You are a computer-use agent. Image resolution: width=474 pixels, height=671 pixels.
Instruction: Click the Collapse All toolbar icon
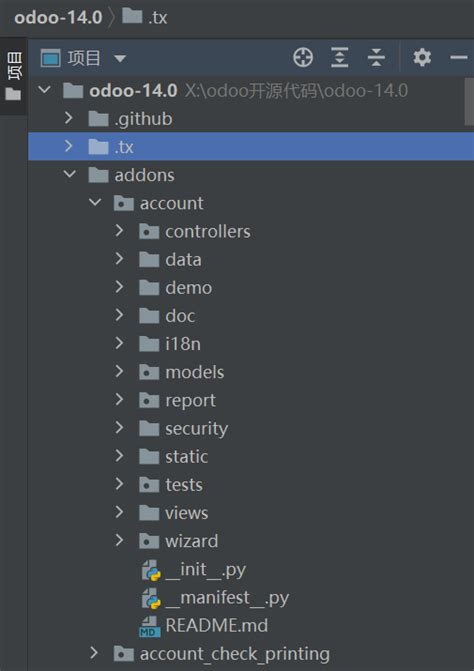coord(376,57)
